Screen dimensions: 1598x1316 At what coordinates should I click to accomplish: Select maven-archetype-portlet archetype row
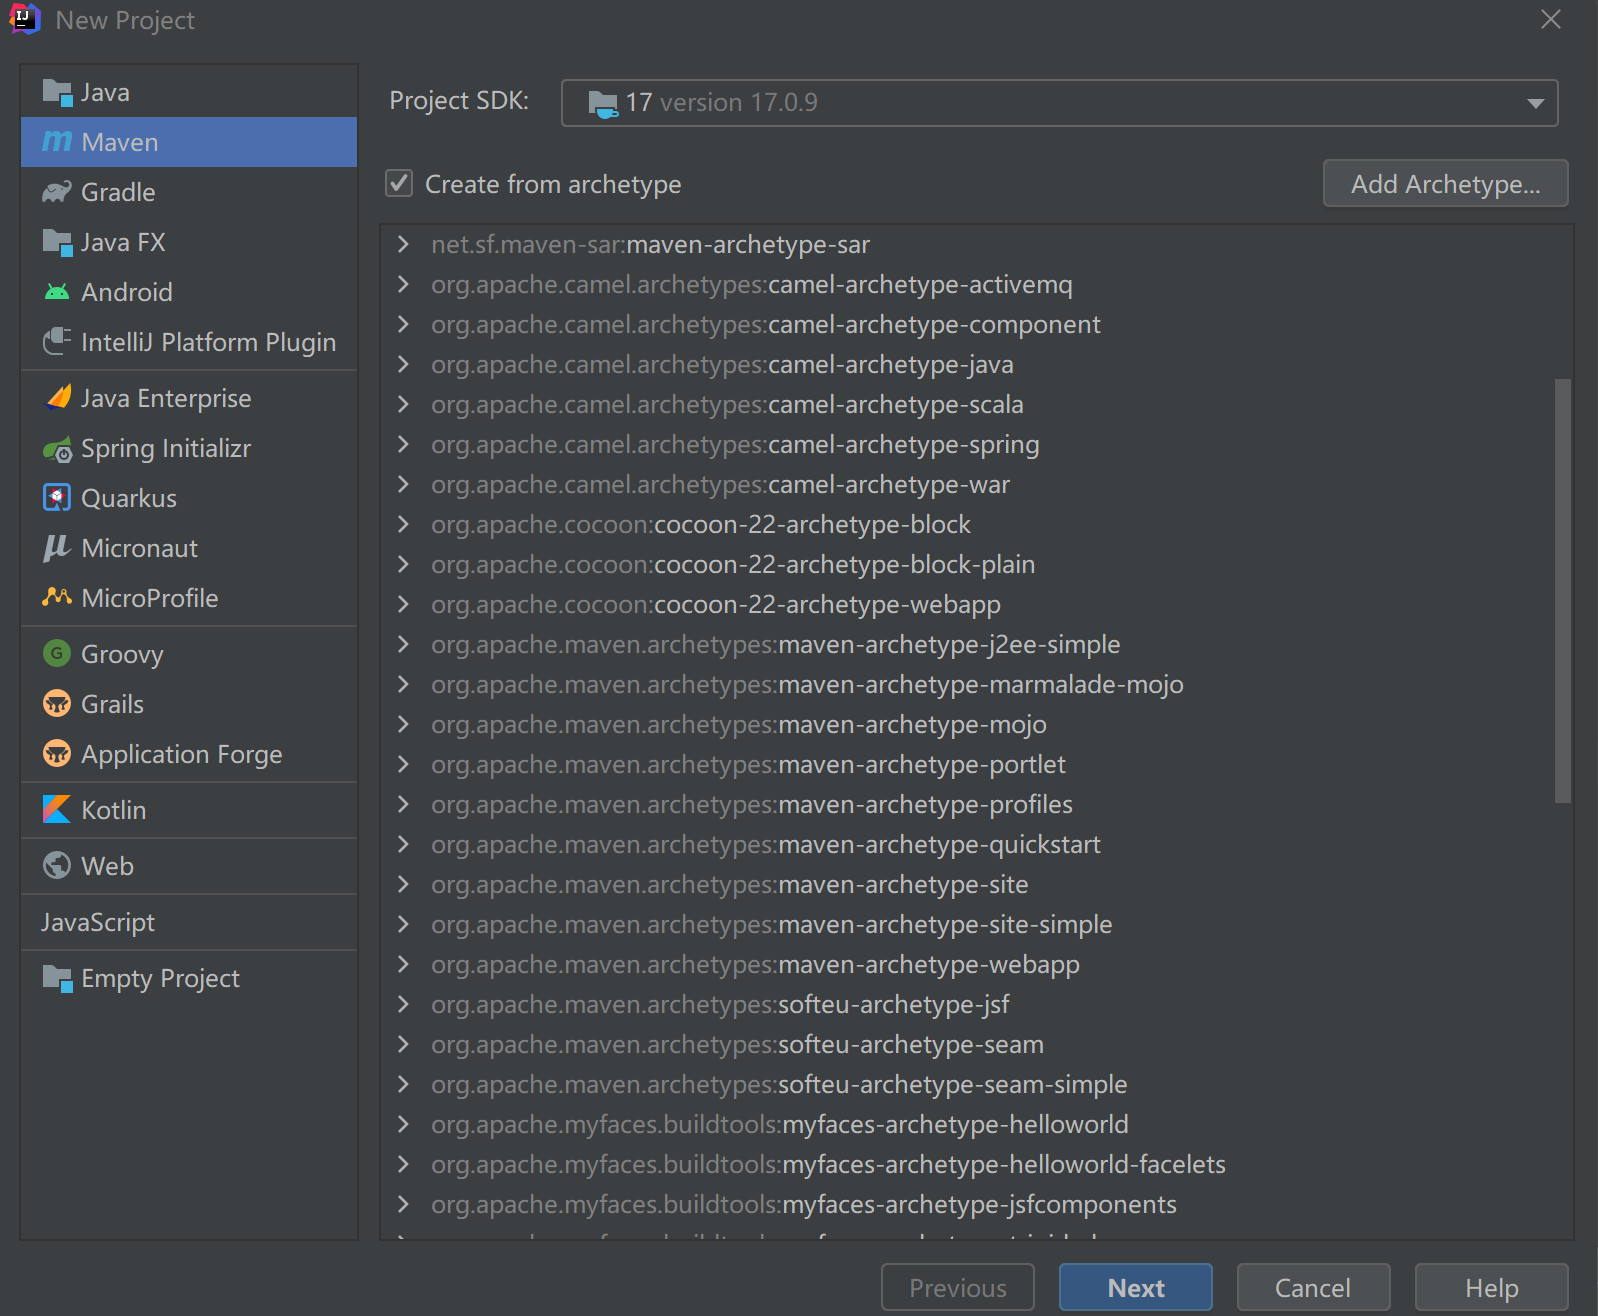point(976,764)
